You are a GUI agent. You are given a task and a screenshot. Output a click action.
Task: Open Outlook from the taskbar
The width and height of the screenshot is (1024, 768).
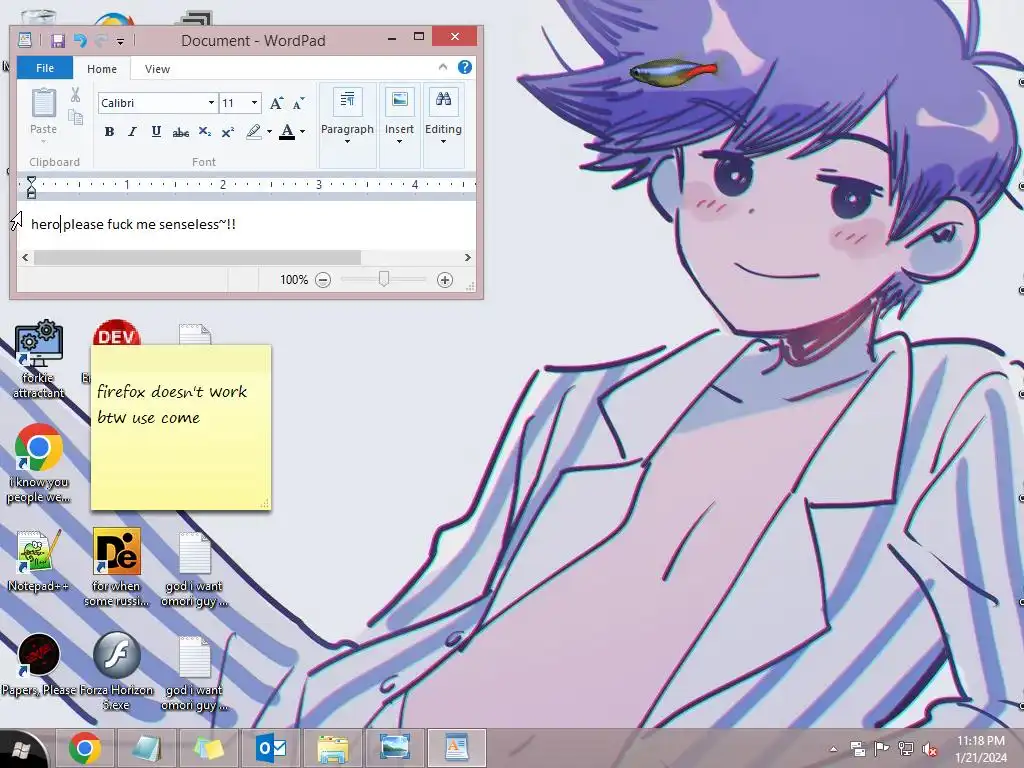coord(271,748)
